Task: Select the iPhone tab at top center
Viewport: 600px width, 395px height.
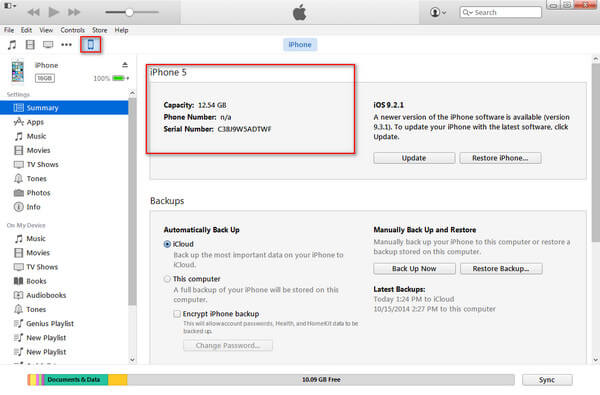Action: coord(300,44)
